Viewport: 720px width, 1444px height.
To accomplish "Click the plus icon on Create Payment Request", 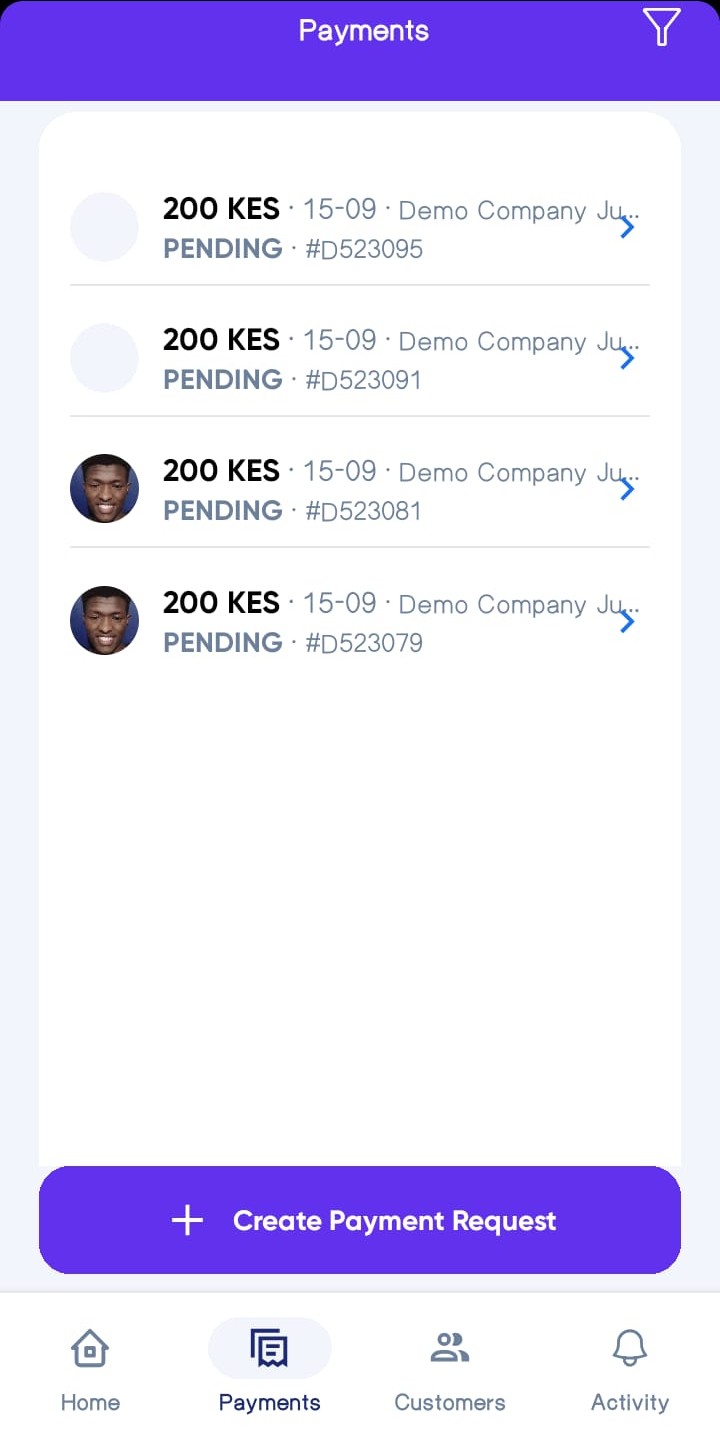I will click(x=187, y=1220).
